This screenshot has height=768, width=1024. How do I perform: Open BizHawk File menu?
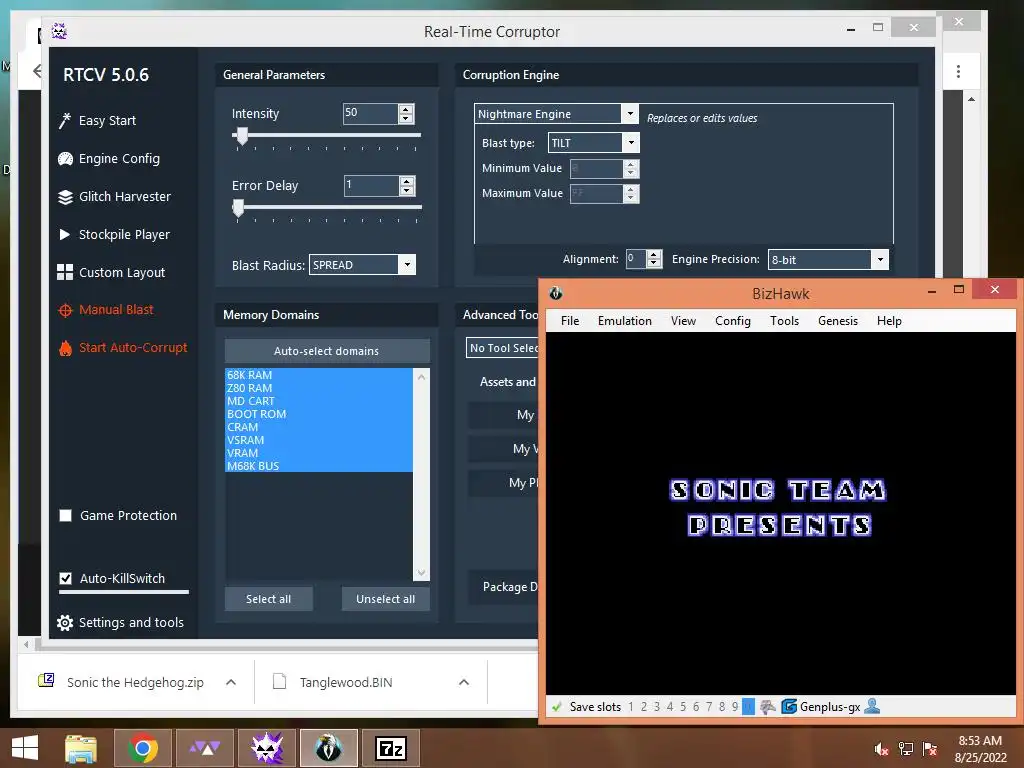tap(570, 321)
